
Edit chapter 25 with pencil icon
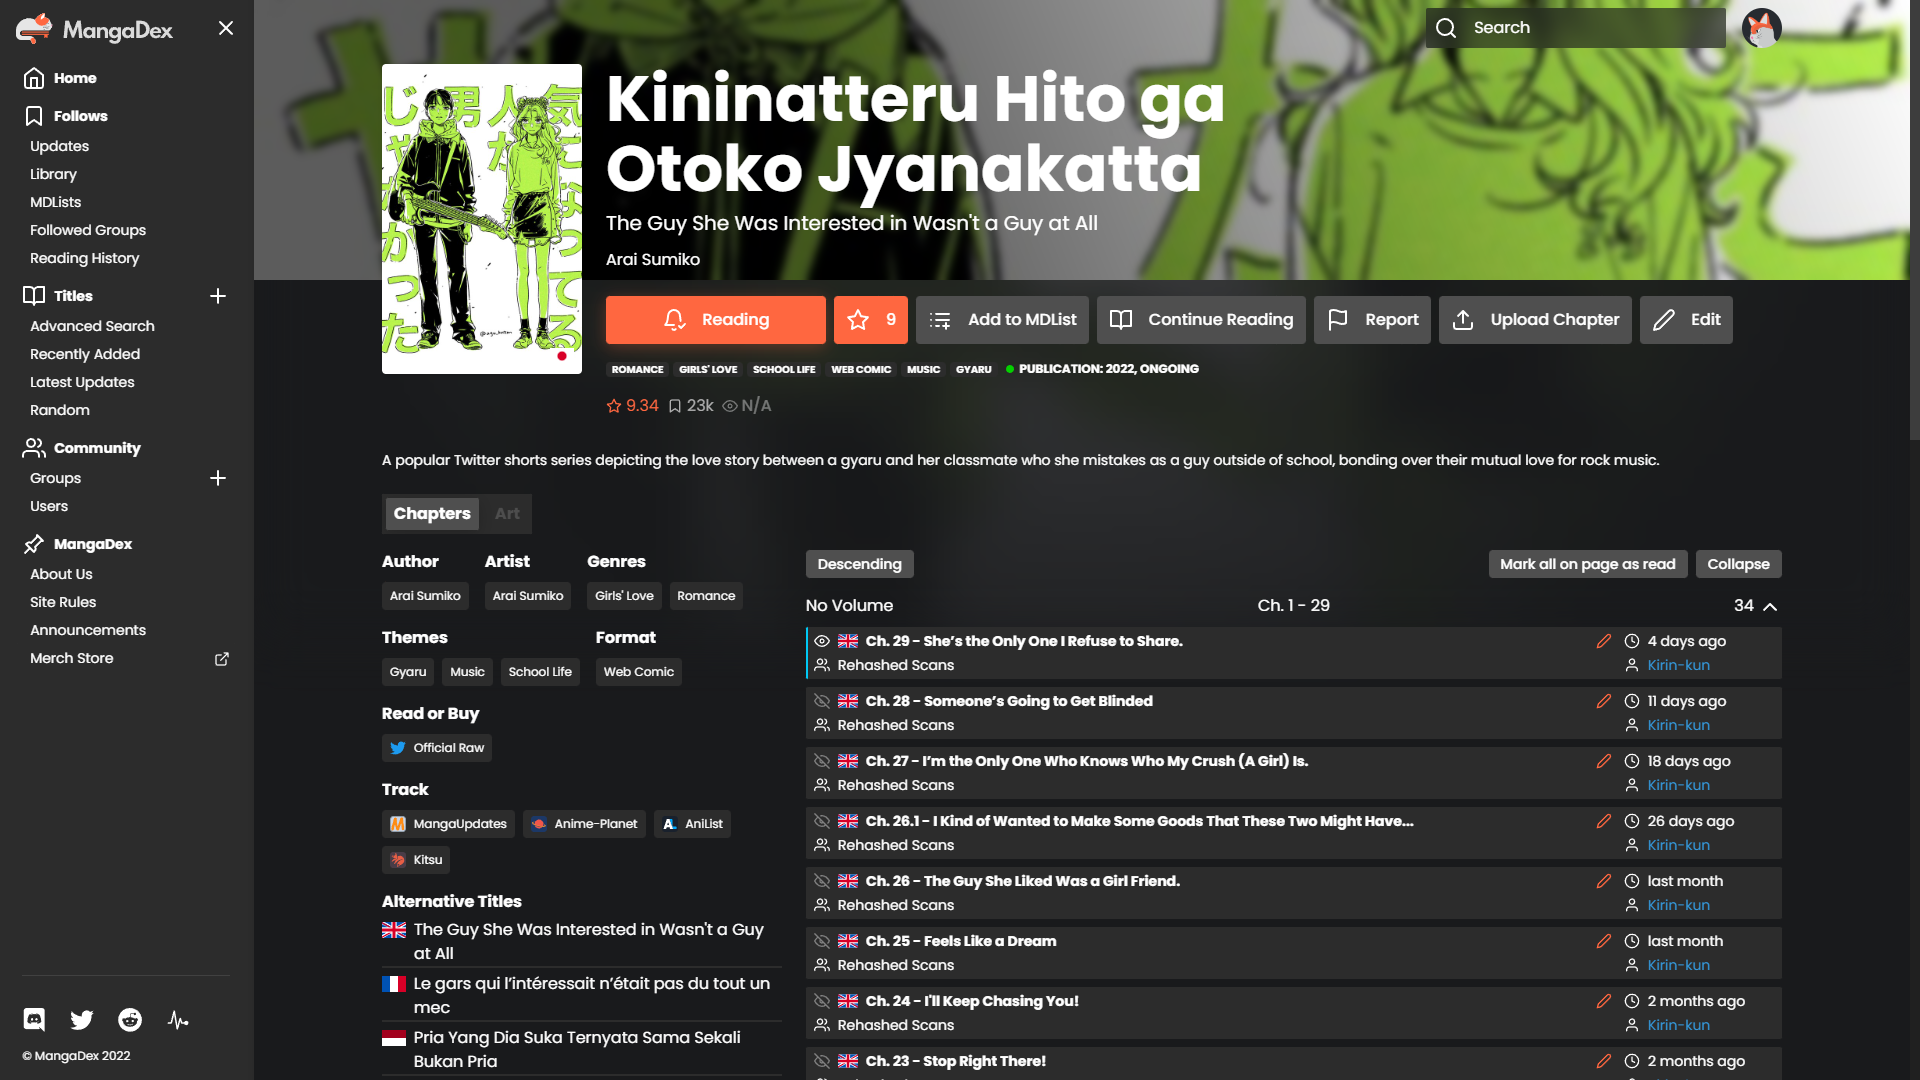point(1604,941)
